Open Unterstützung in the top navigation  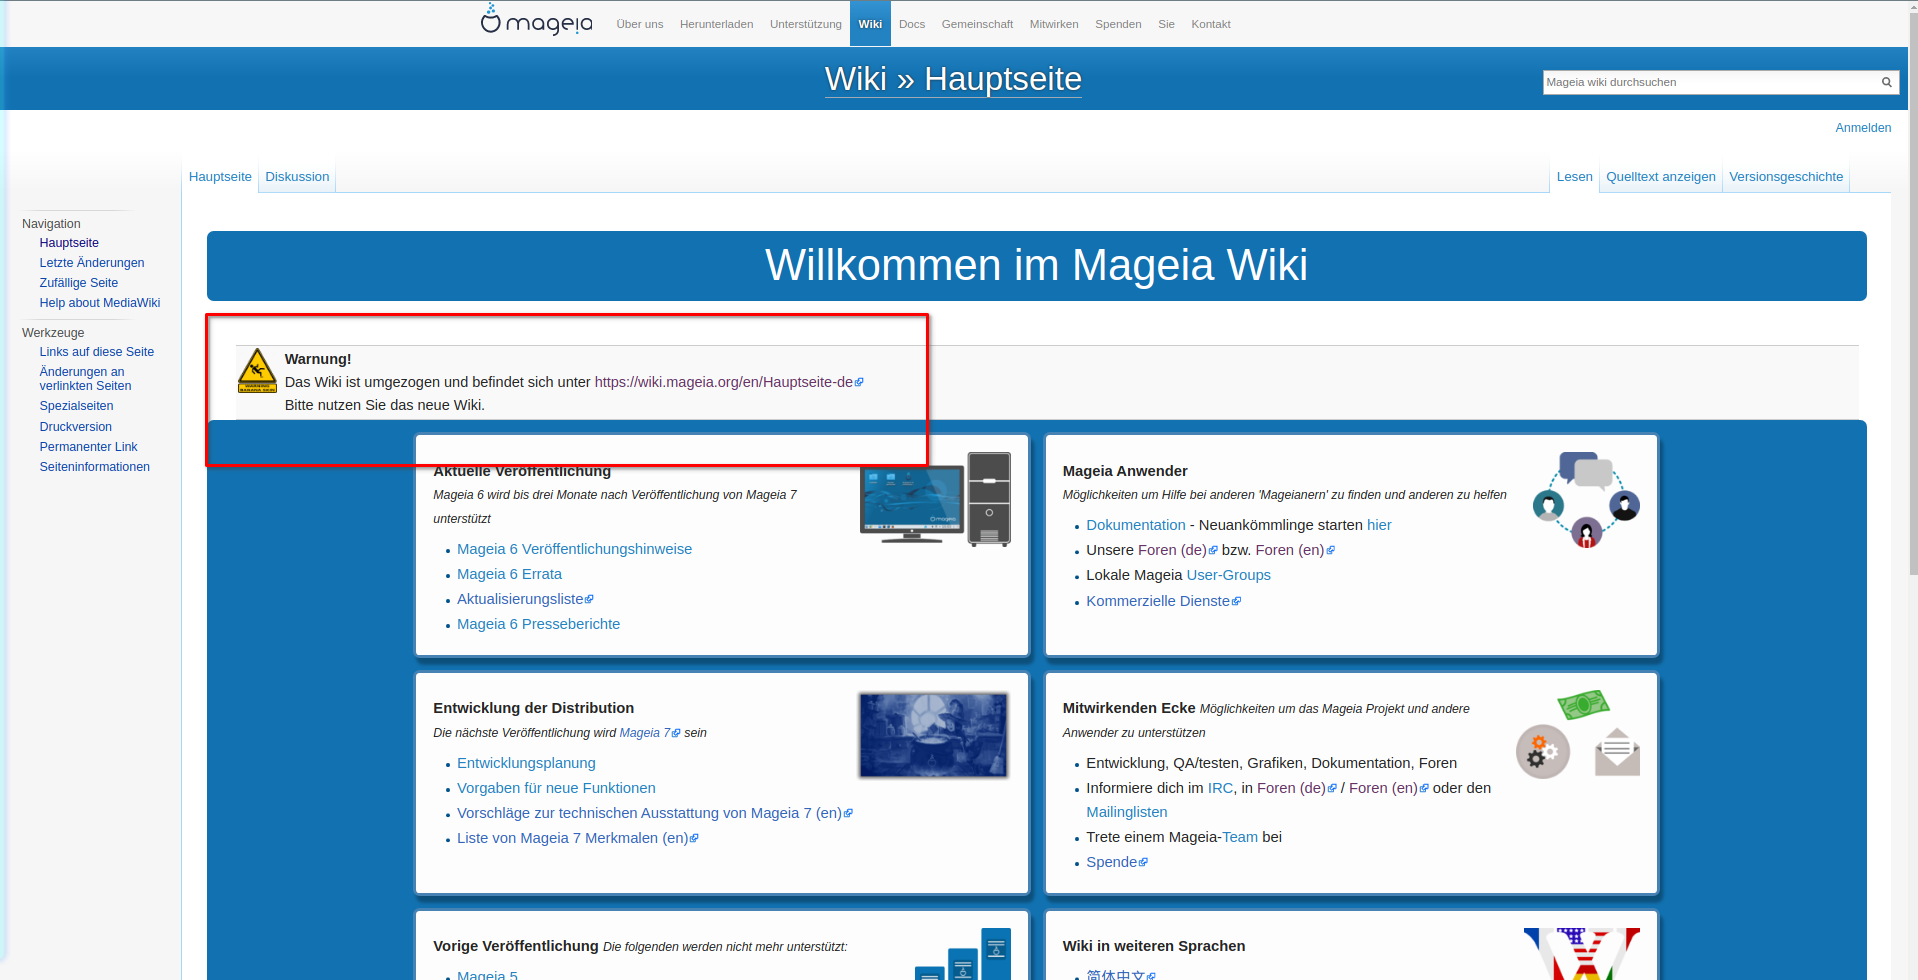806,24
